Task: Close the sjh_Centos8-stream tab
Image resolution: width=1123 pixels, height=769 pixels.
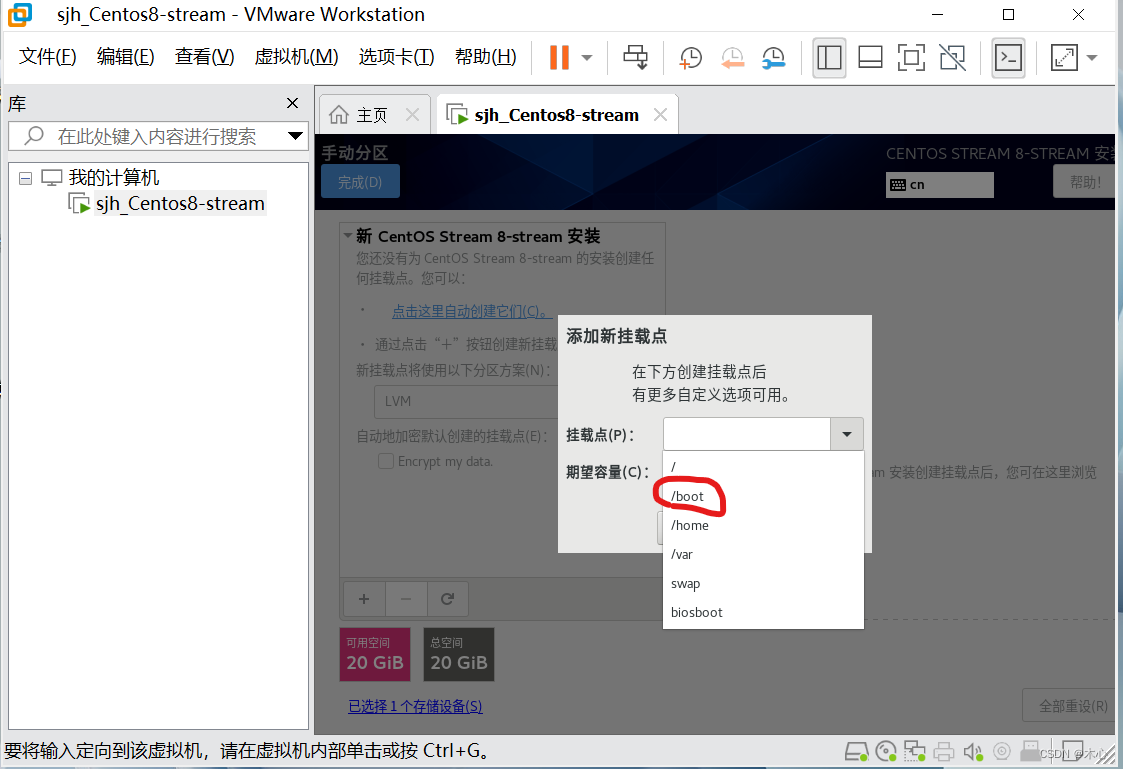Action: pyautogui.click(x=660, y=115)
